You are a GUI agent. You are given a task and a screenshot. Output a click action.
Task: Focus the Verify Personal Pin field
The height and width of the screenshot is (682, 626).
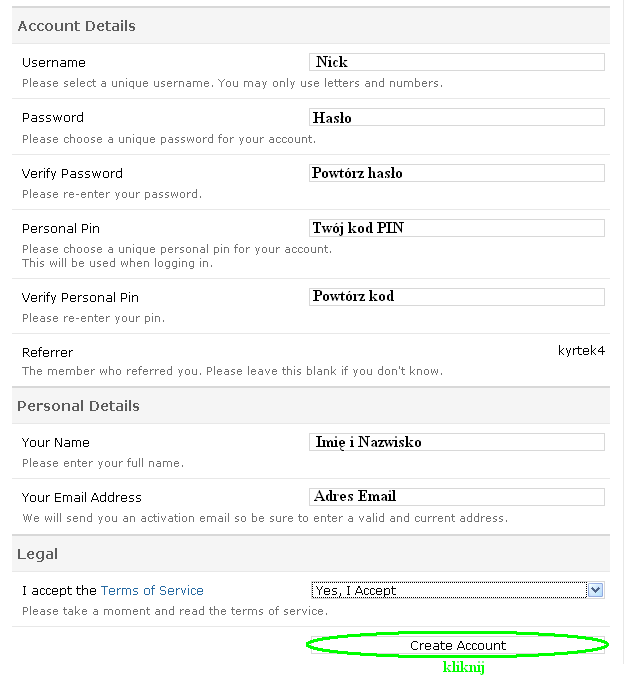click(457, 297)
